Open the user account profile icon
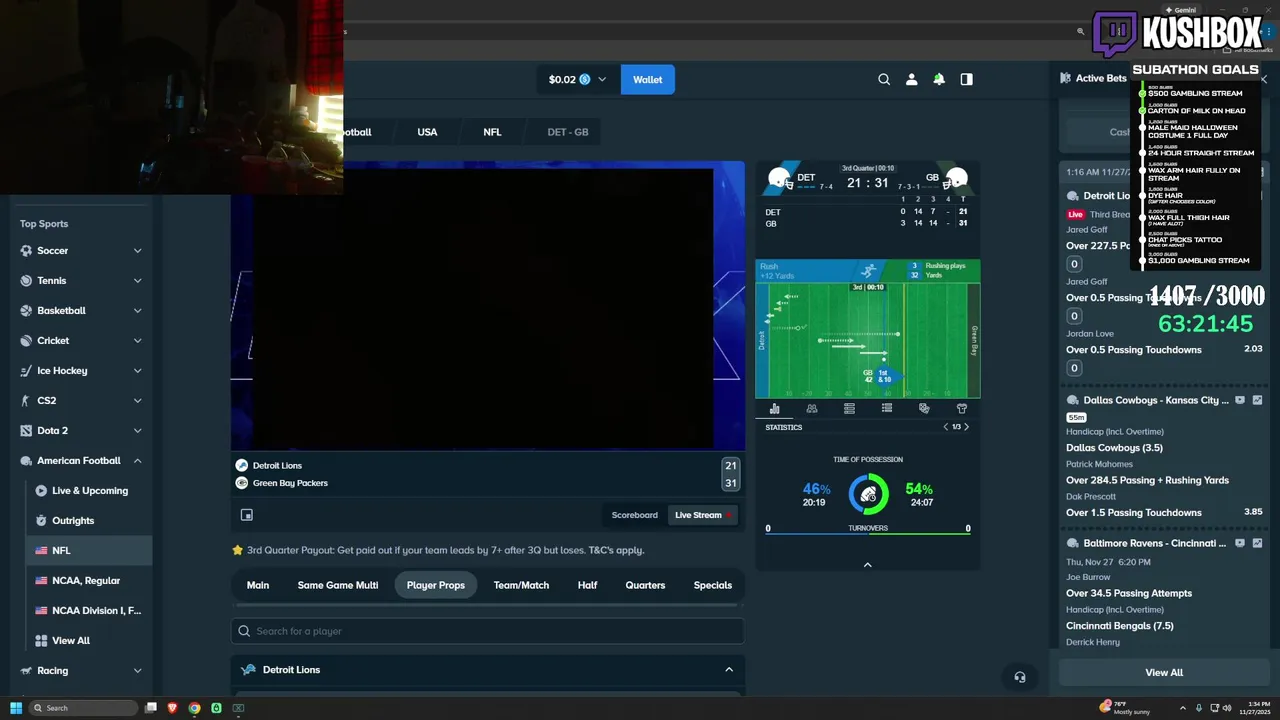This screenshot has height=720, width=1280. [x=911, y=79]
